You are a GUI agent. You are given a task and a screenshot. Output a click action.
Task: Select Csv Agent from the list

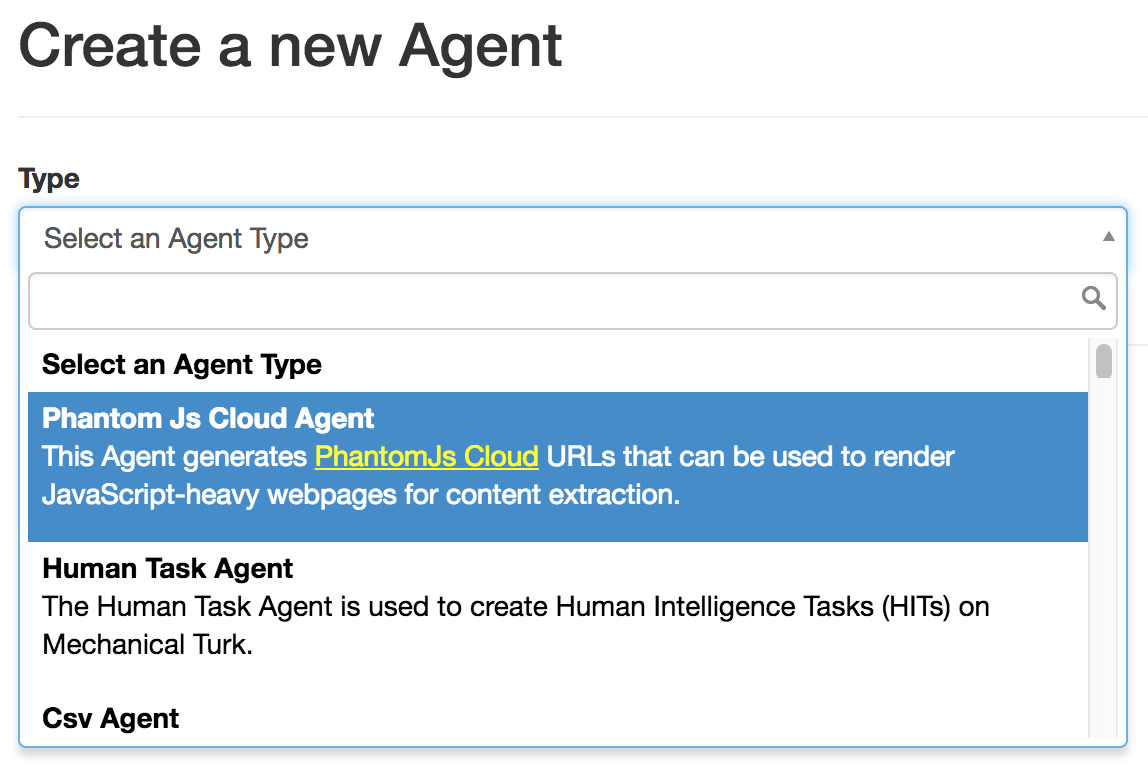coord(111,718)
